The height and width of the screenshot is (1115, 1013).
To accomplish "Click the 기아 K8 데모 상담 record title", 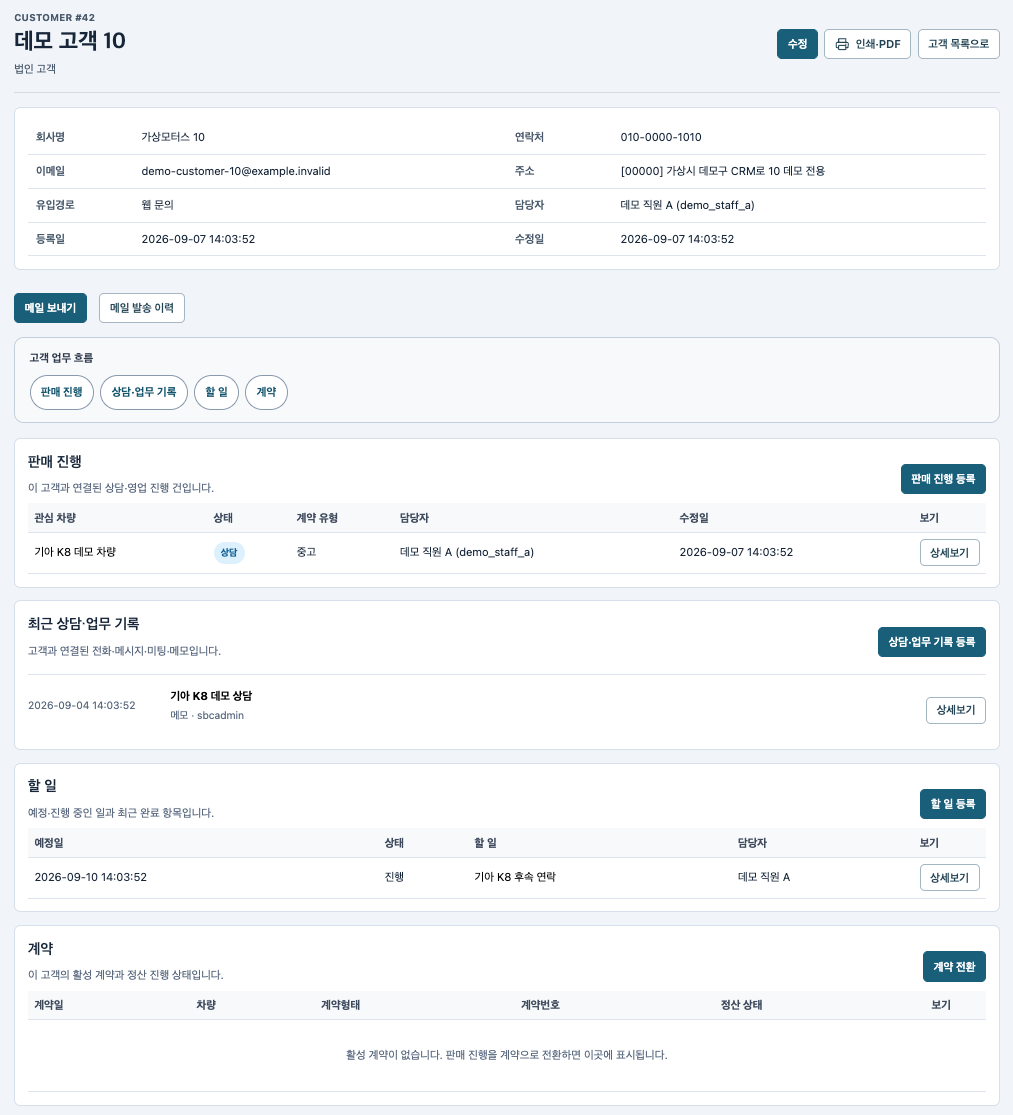I will click(211, 696).
